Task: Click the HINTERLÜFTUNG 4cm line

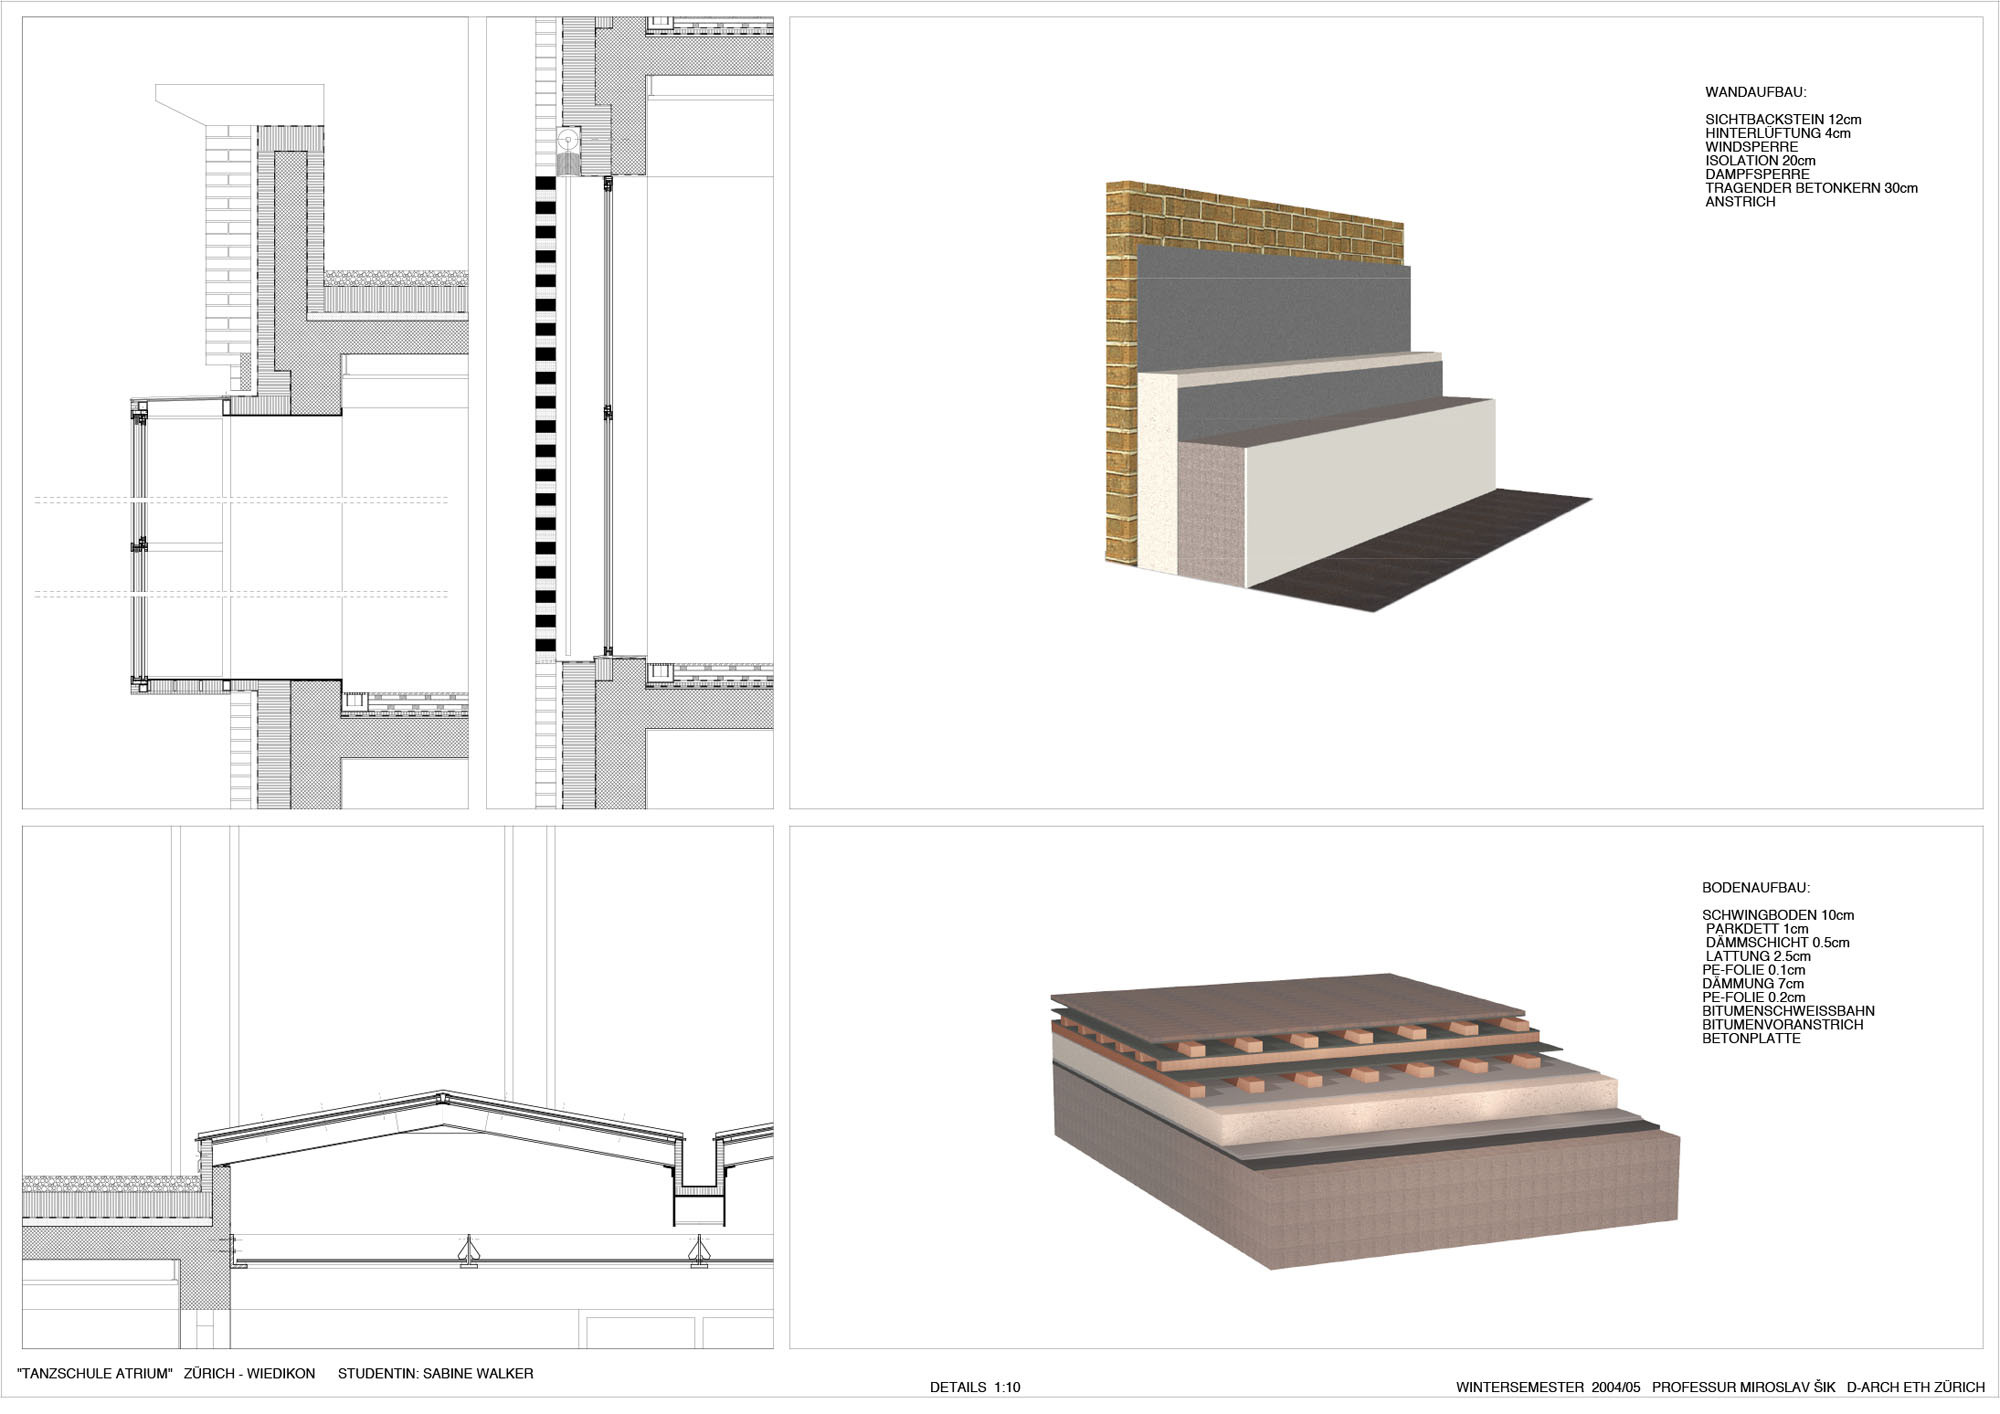Action: point(1777,133)
